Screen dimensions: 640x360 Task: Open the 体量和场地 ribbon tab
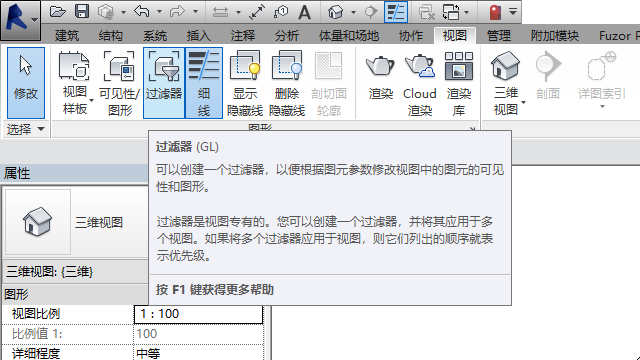point(349,36)
